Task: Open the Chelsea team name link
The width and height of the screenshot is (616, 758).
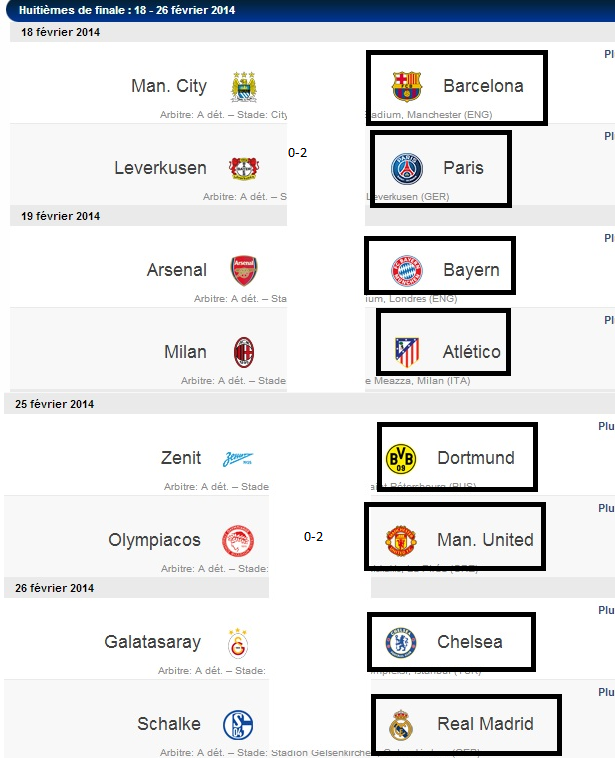Action: click(x=469, y=641)
